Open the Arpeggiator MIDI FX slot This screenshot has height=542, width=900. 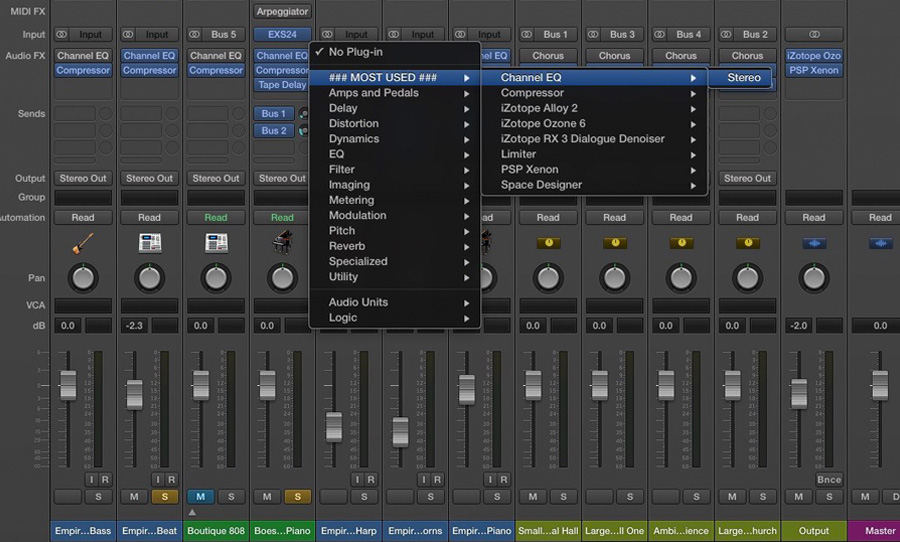click(282, 11)
